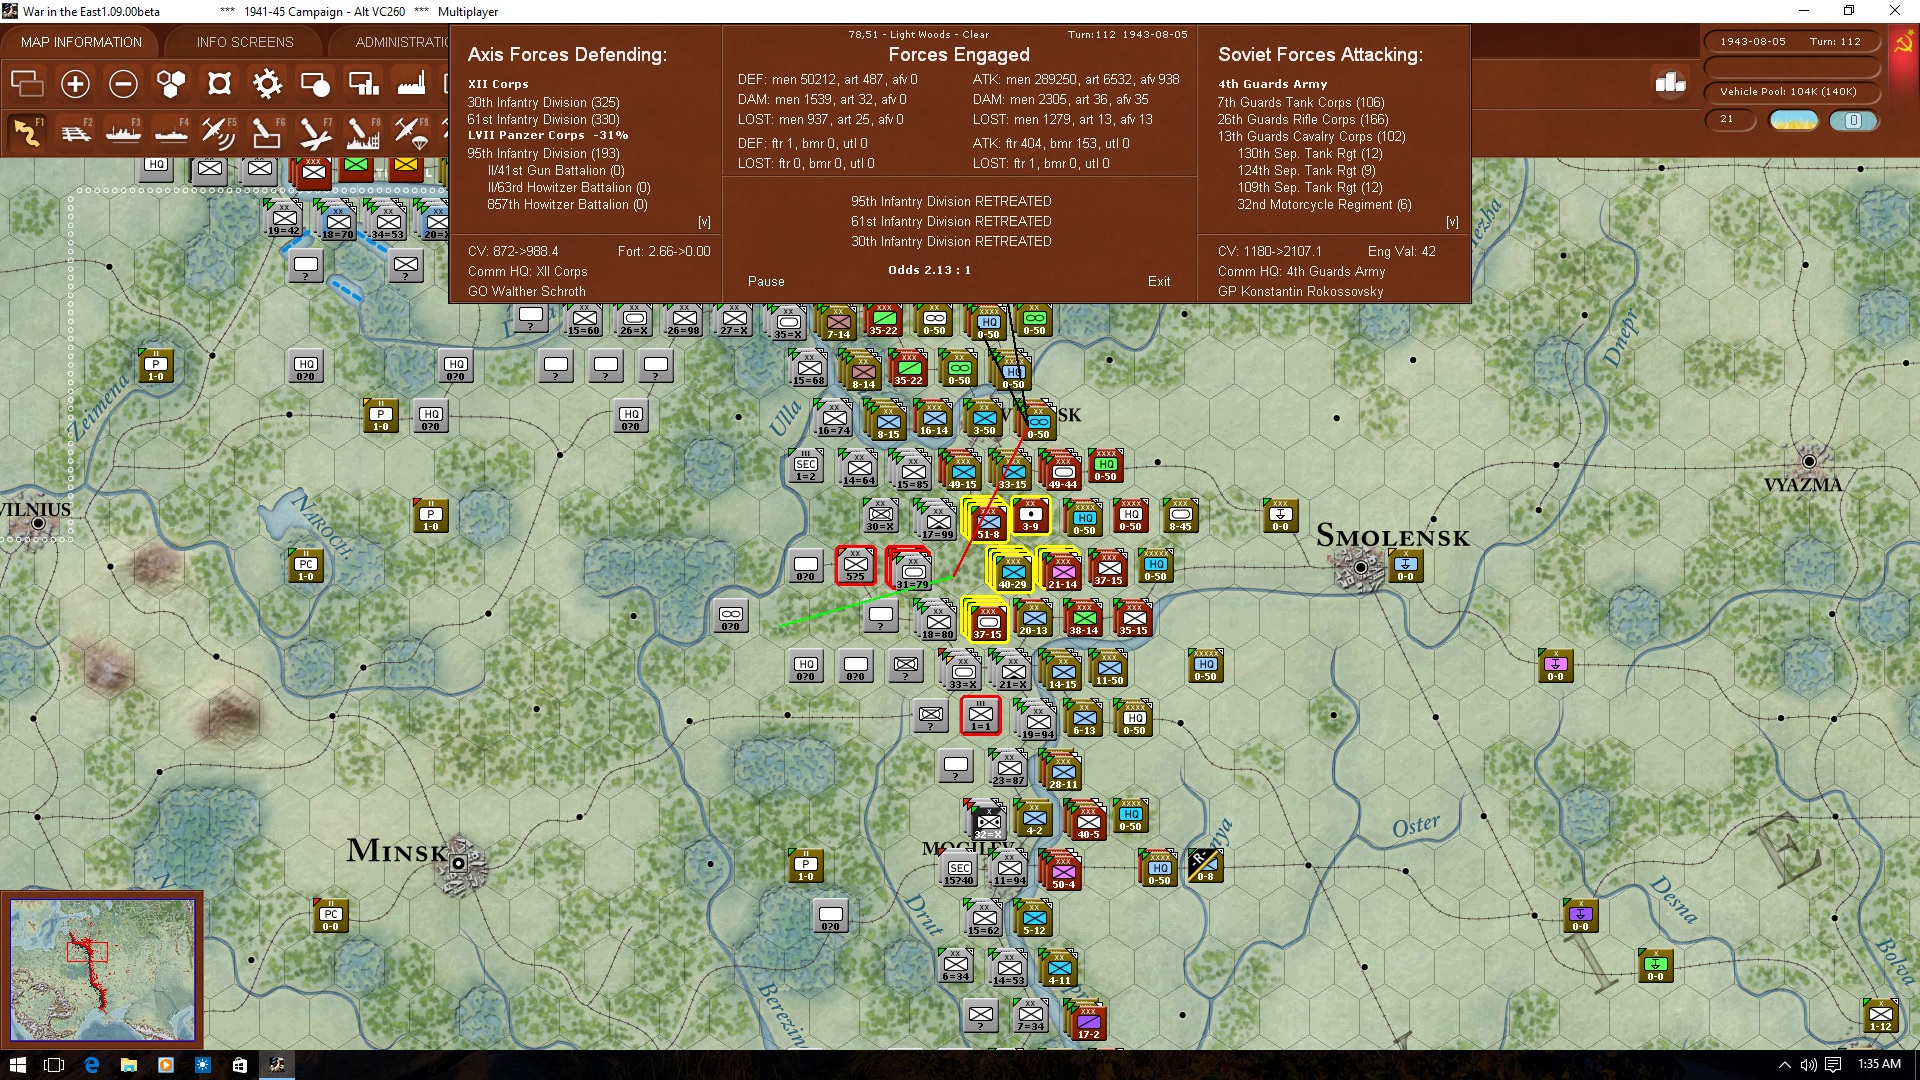Select the Bomb city mode (F8) icon
The image size is (1920, 1080).
(x=362, y=133)
